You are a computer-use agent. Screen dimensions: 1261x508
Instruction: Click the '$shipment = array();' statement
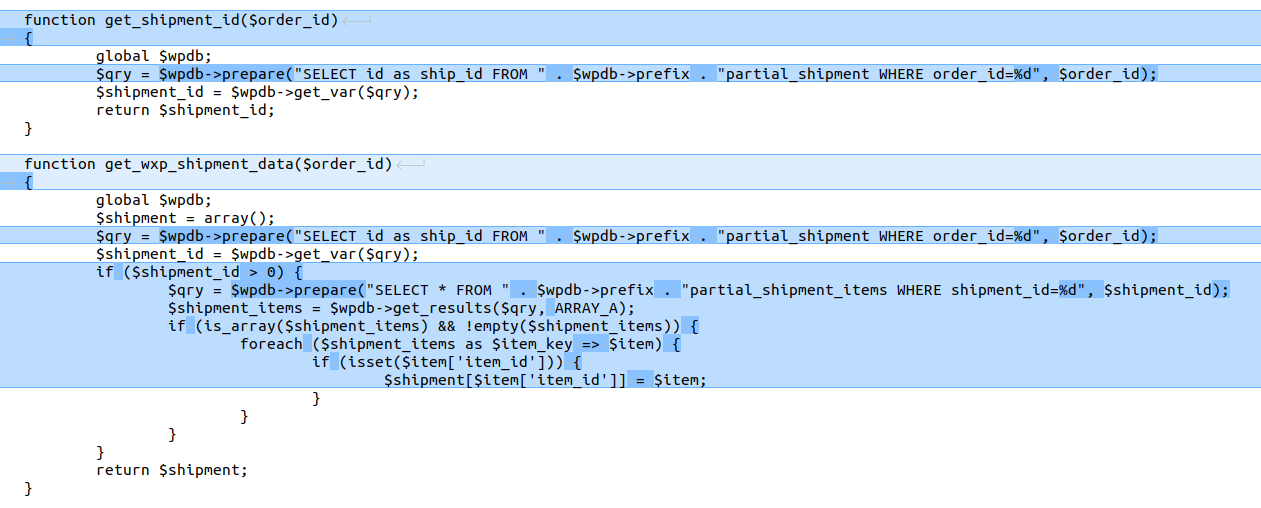(x=185, y=218)
